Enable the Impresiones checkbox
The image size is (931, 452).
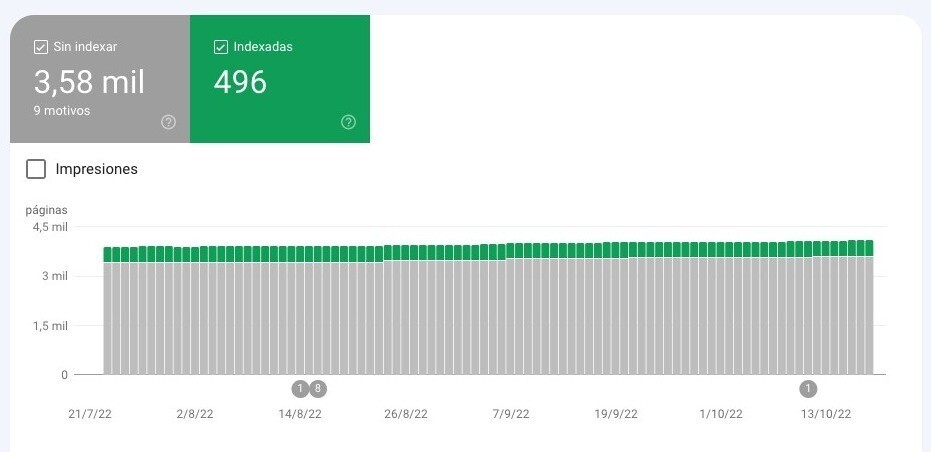[x=36, y=169]
